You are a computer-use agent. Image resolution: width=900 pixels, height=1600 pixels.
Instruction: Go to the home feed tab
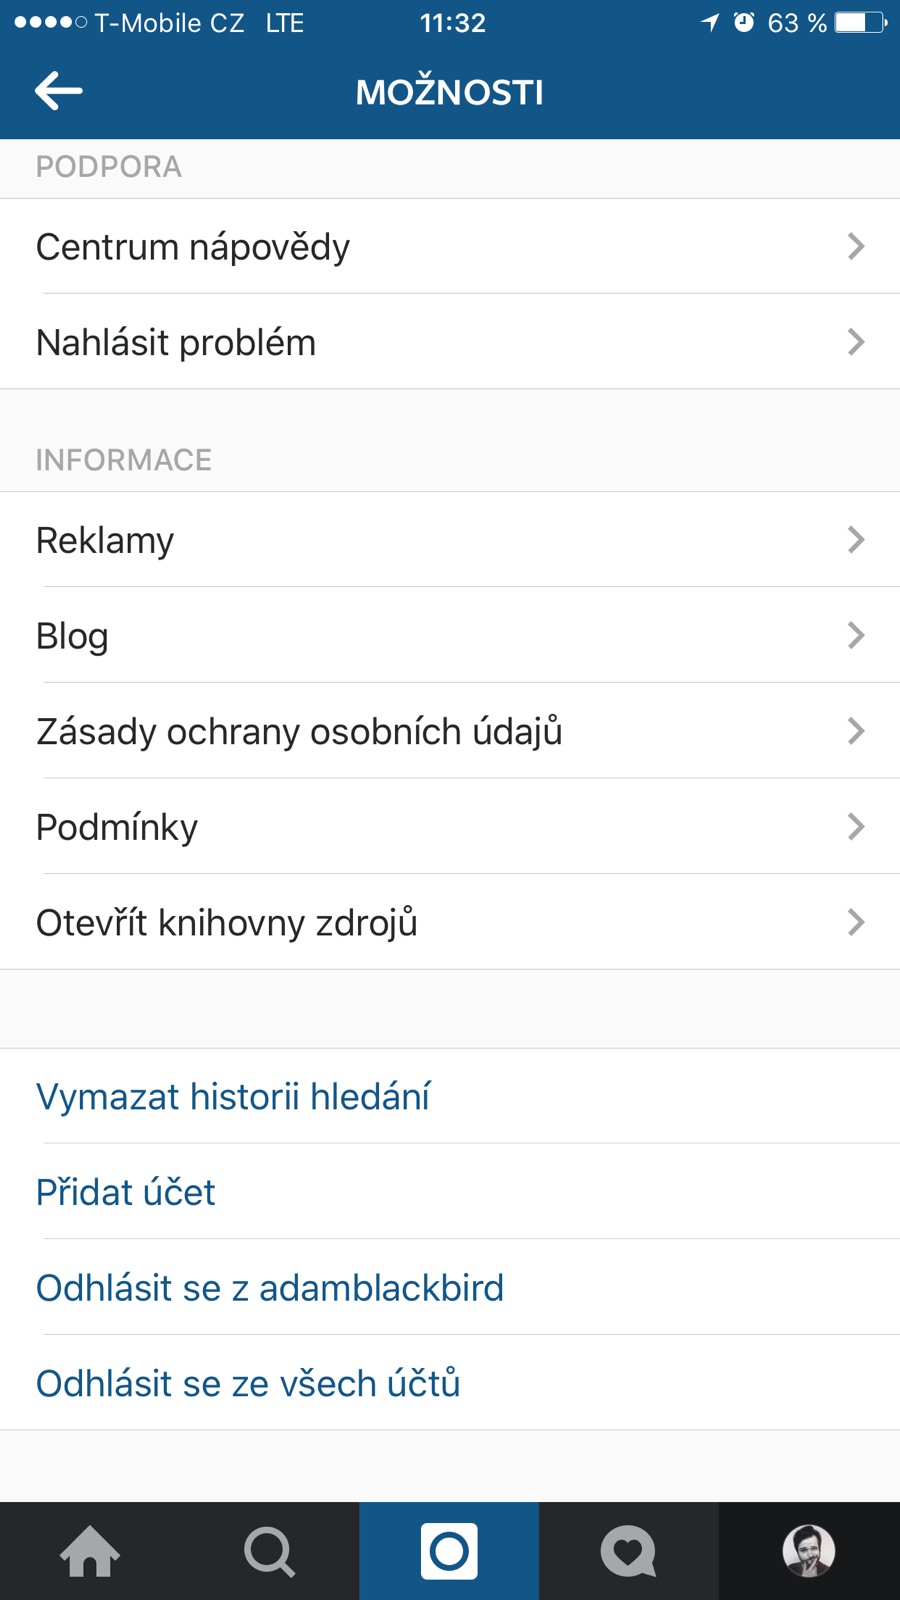point(90,1551)
